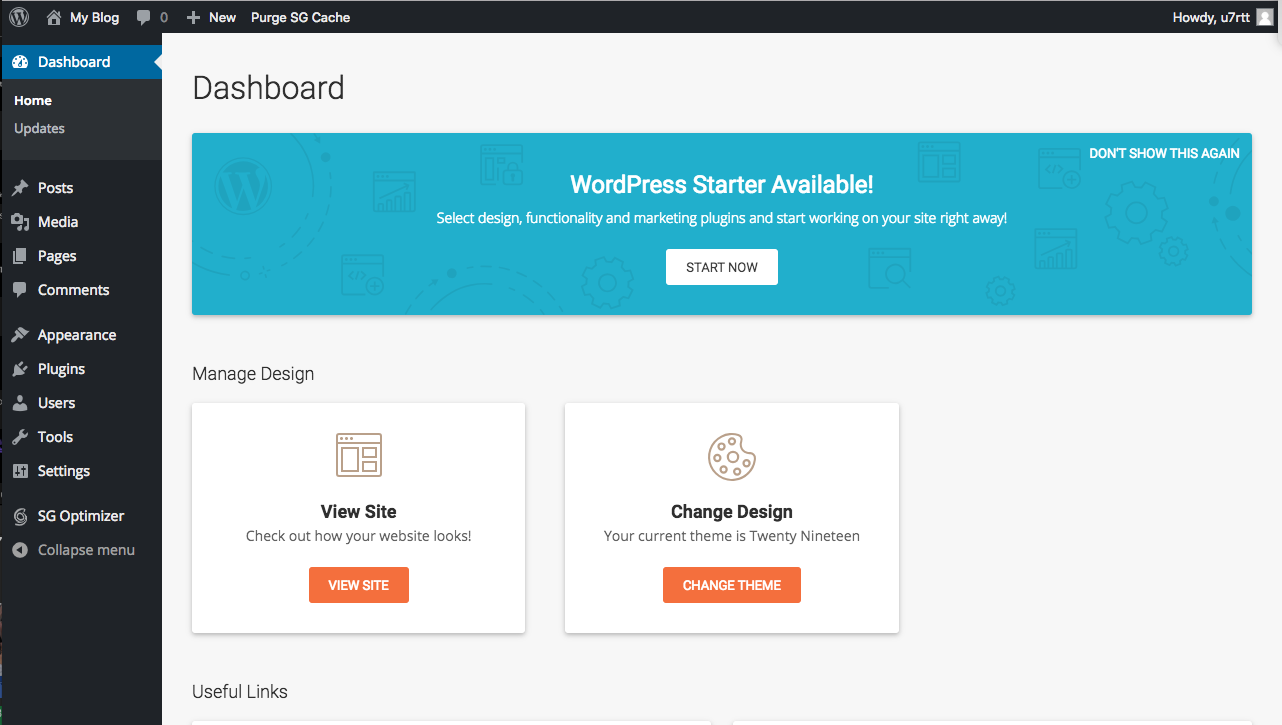The width and height of the screenshot is (1282, 725).
Task: Click the user avatar next to Howdy, u7rtt
Action: point(1265,17)
